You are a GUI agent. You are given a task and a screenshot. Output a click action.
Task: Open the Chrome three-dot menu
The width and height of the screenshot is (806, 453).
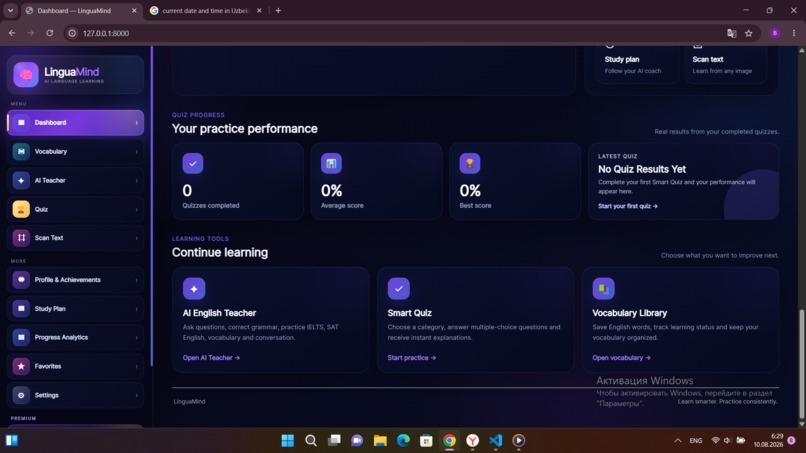pos(794,33)
